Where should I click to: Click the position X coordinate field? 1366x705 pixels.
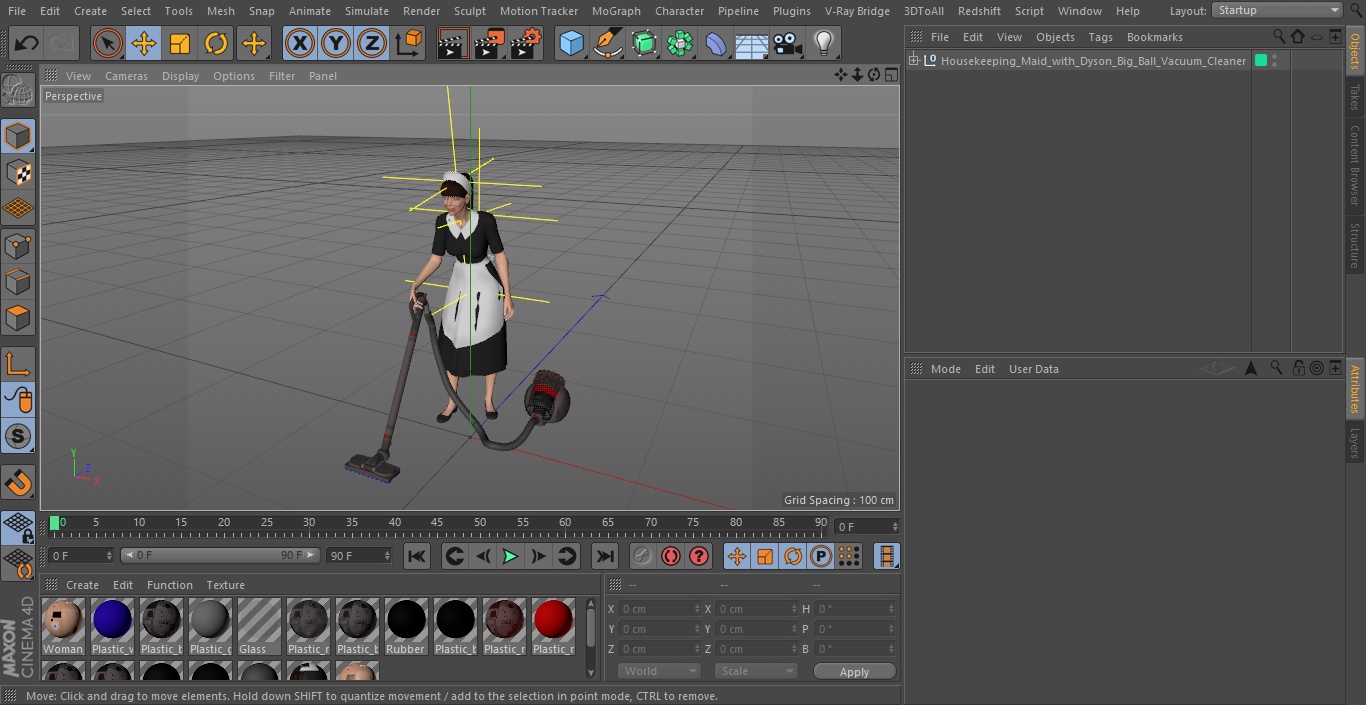[659, 609]
